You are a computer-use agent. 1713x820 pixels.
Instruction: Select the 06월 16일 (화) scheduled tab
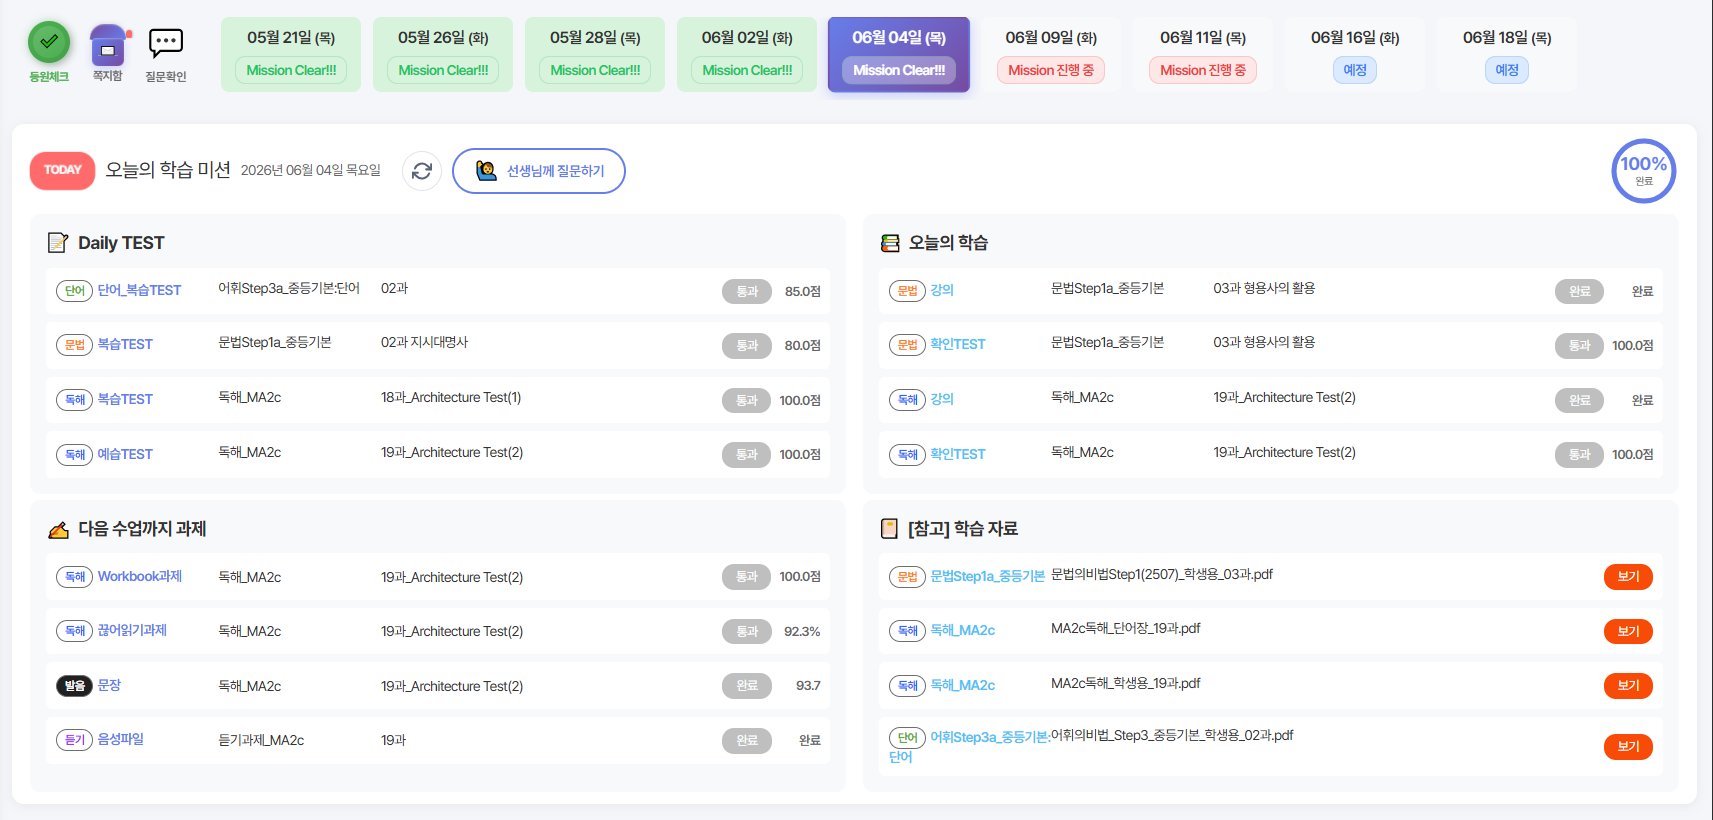coord(1355,54)
